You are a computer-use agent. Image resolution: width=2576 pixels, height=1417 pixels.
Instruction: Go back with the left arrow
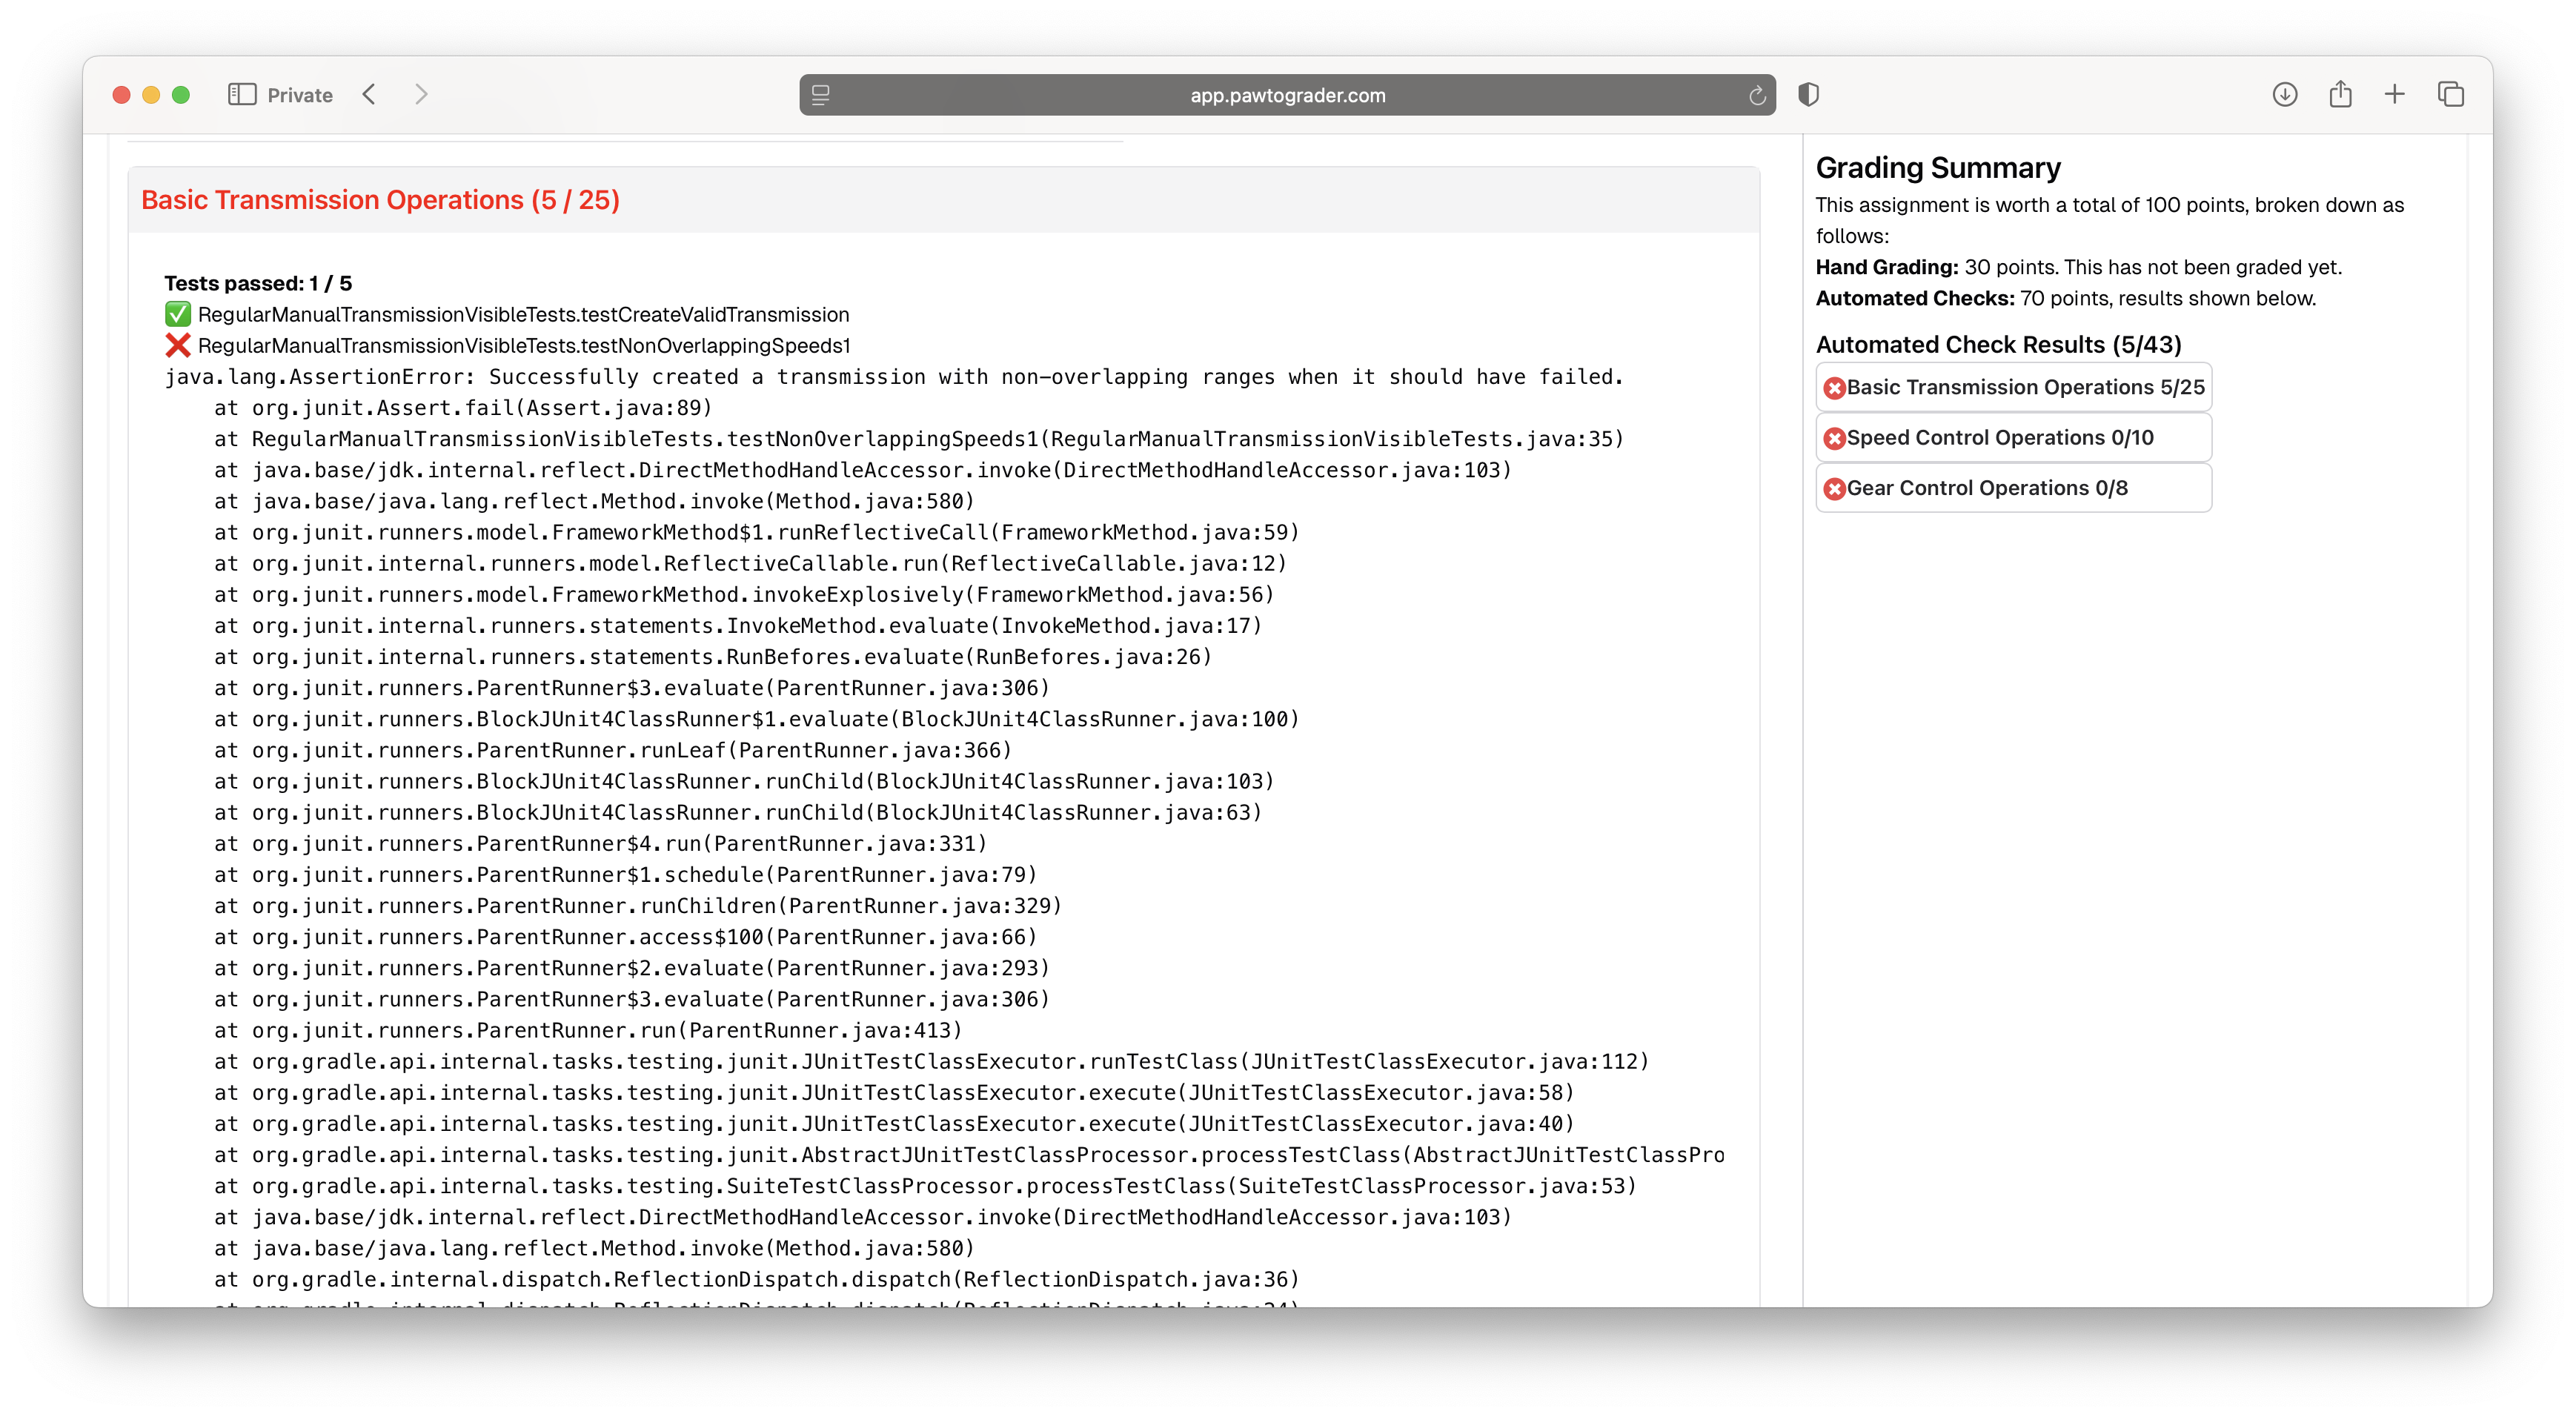coord(369,95)
